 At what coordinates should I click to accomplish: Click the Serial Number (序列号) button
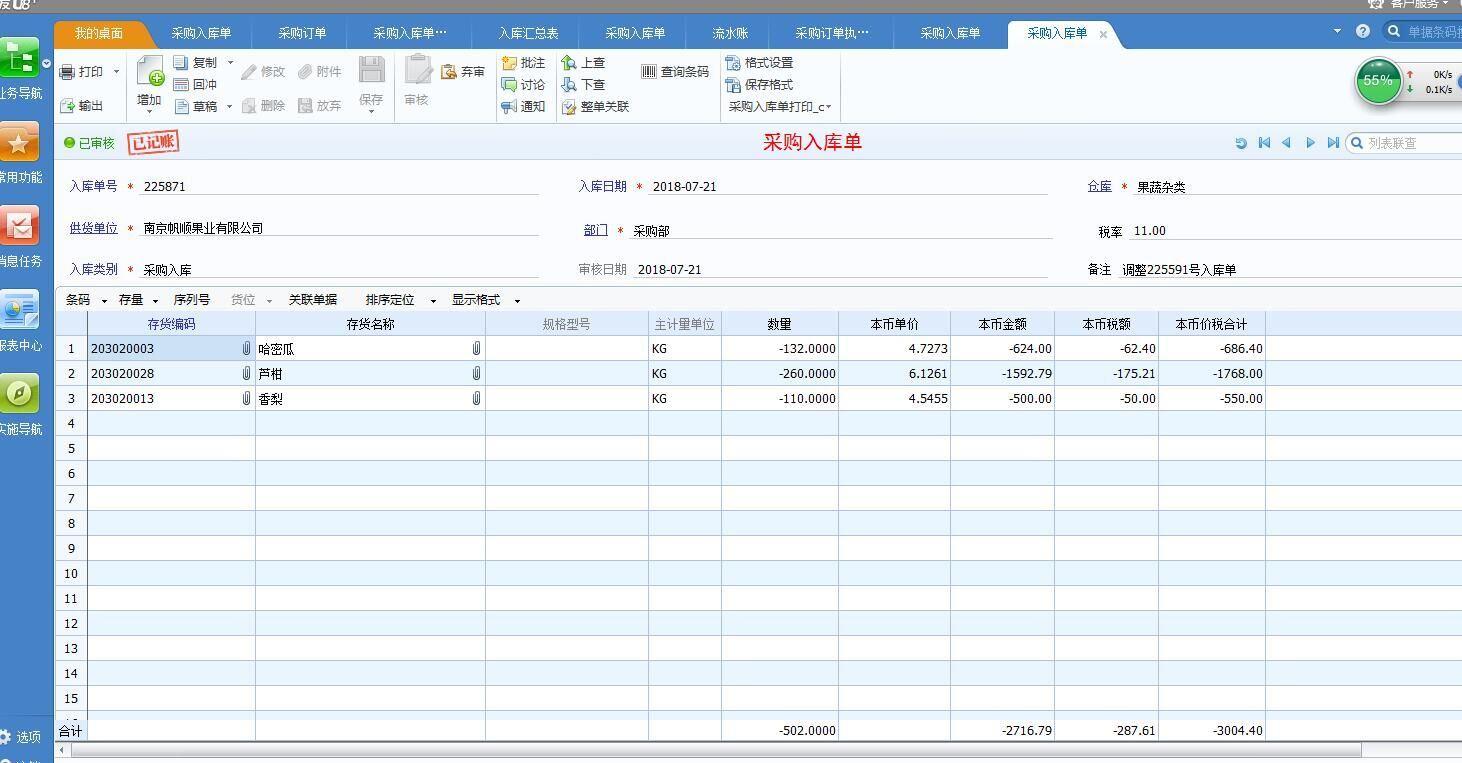(x=192, y=300)
